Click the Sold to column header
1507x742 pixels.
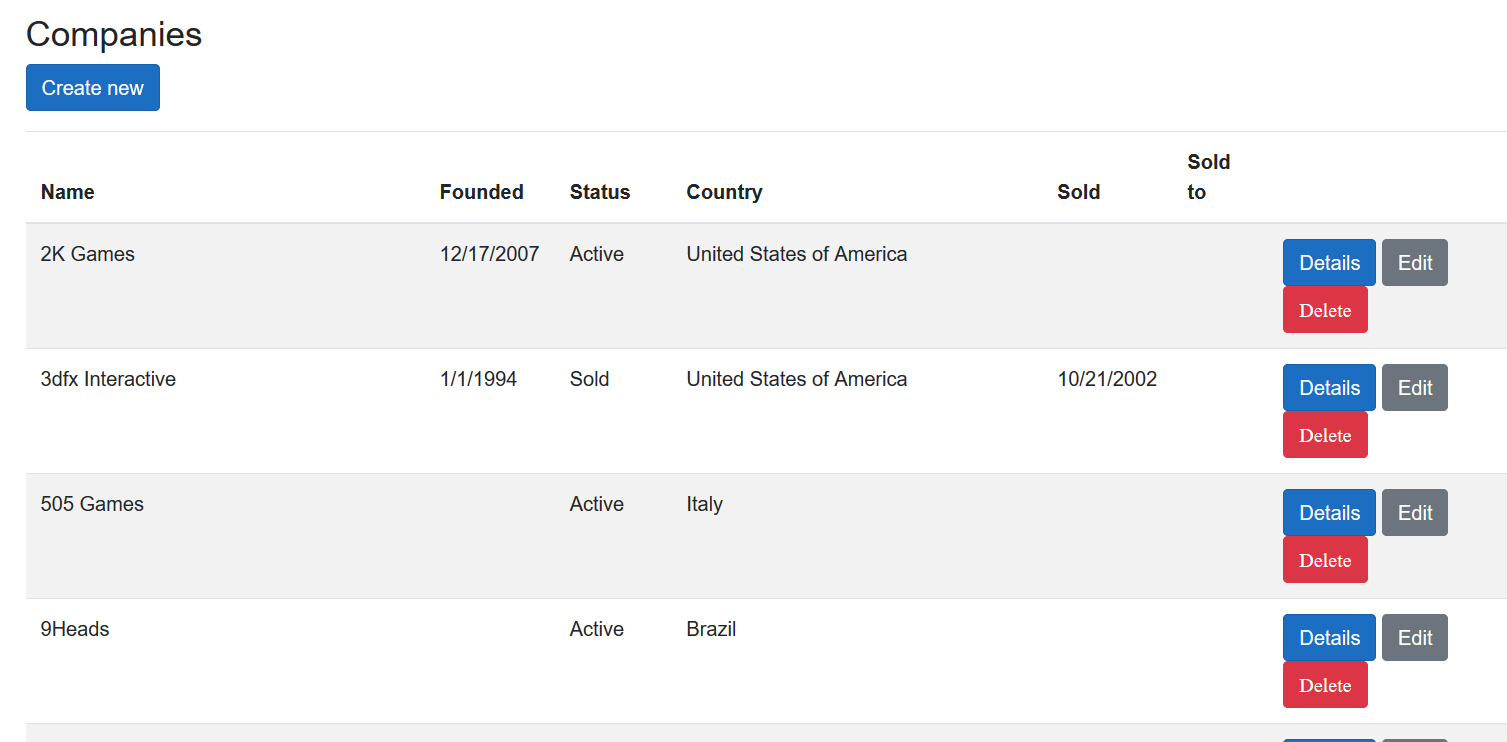coord(1208,177)
